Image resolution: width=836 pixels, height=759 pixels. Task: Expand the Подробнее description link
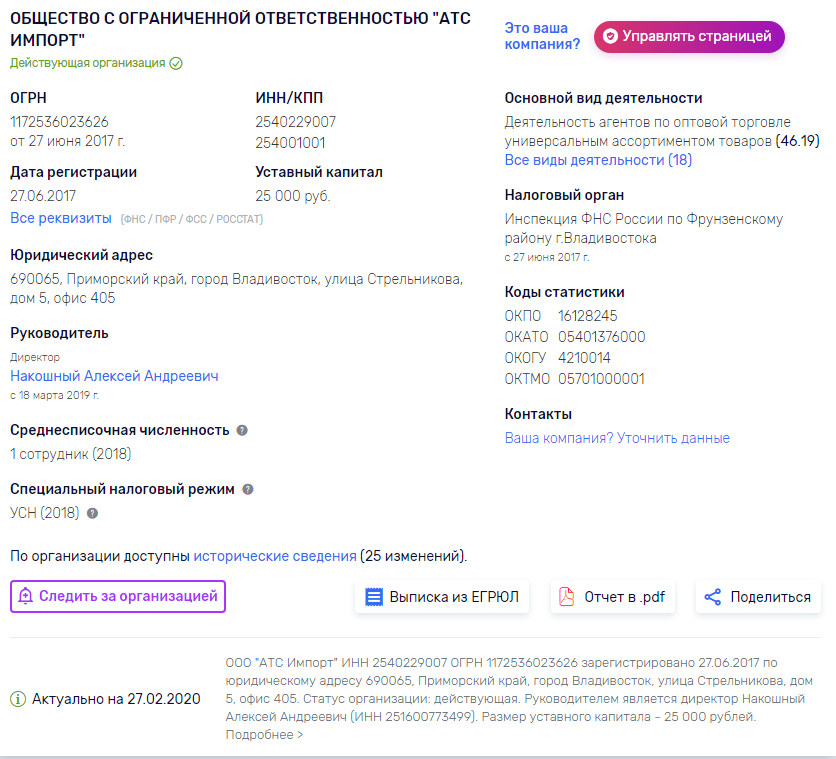point(264,735)
